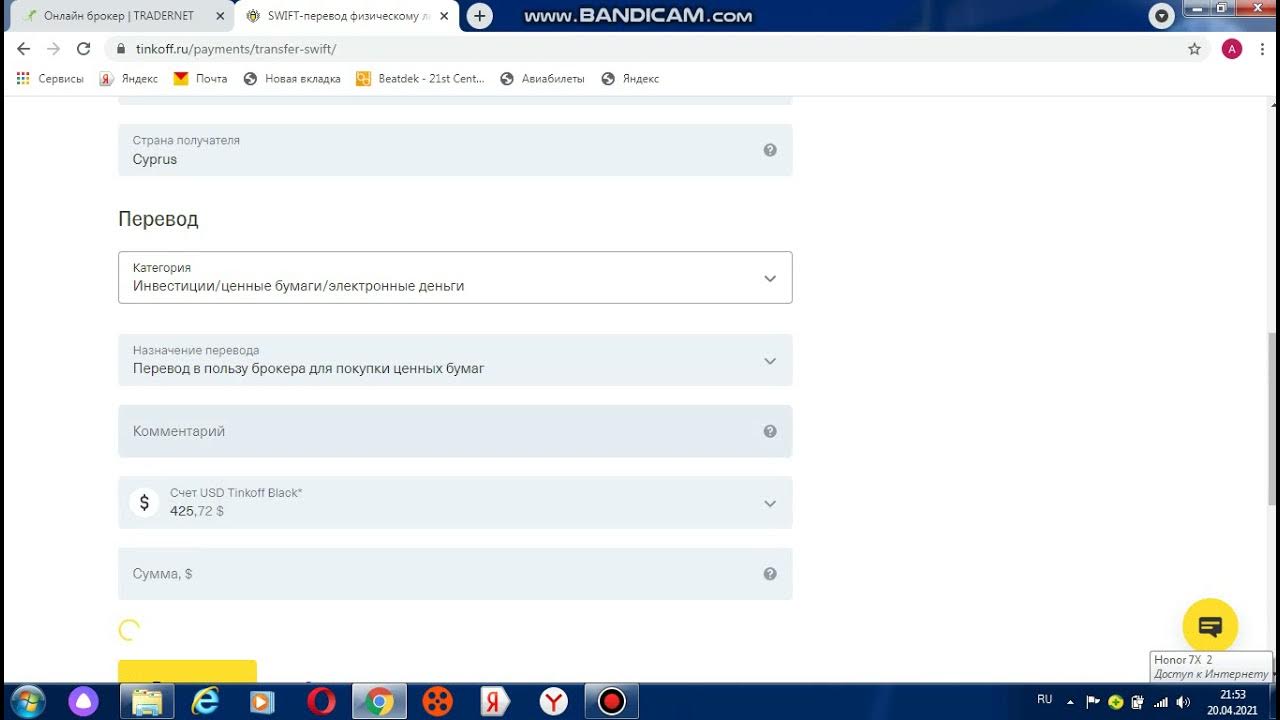Open the Почта bookmark
The height and width of the screenshot is (720, 1280).
(200, 79)
